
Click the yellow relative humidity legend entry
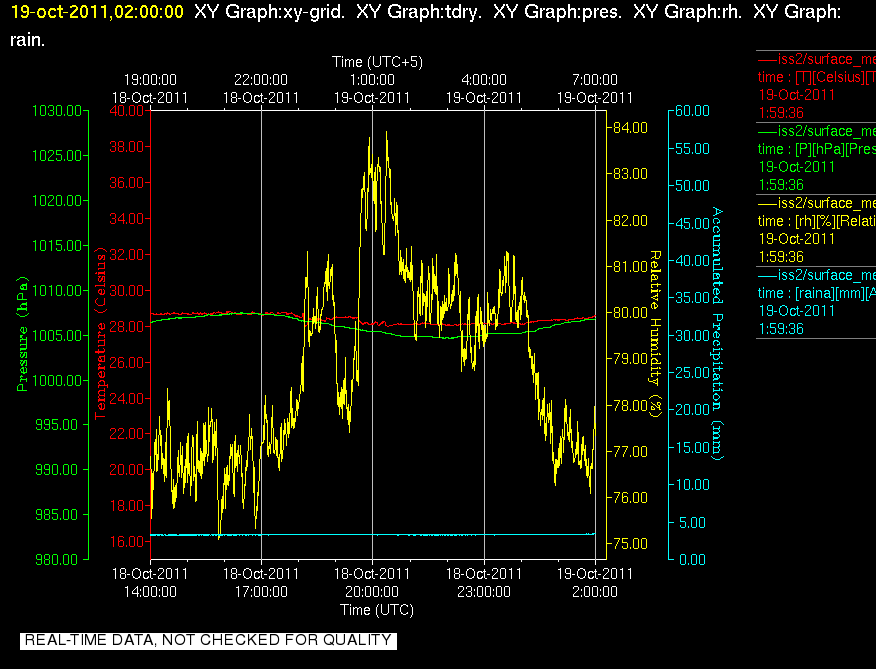pyautogui.click(x=816, y=230)
